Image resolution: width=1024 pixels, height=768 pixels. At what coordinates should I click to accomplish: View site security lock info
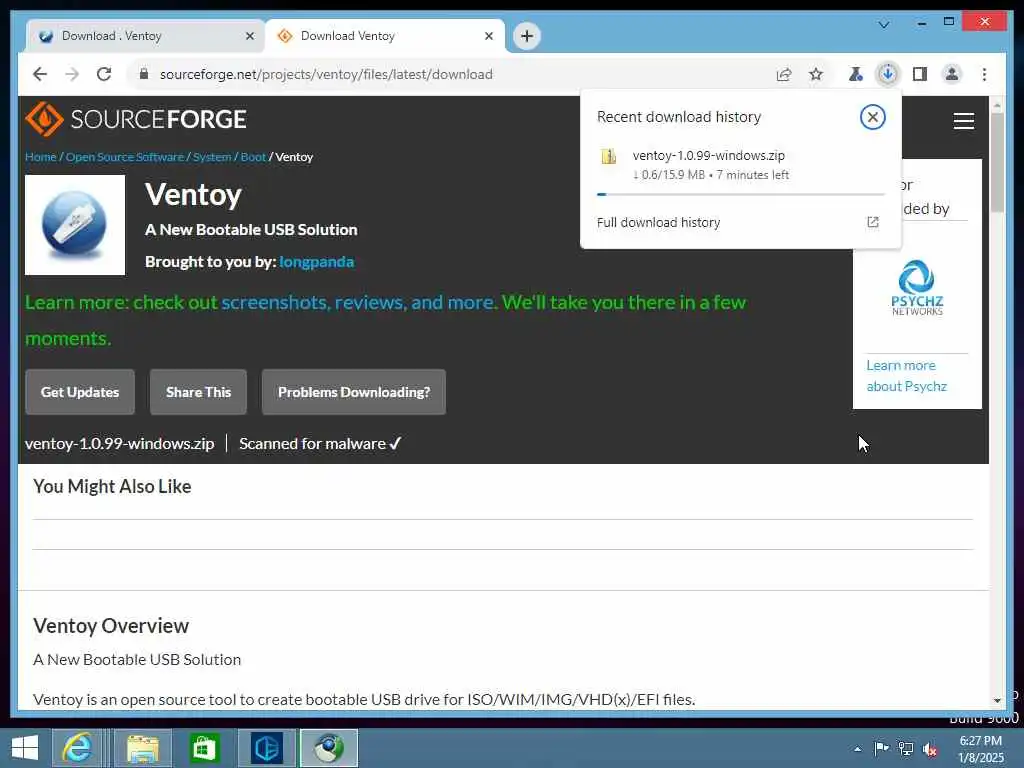click(x=144, y=74)
